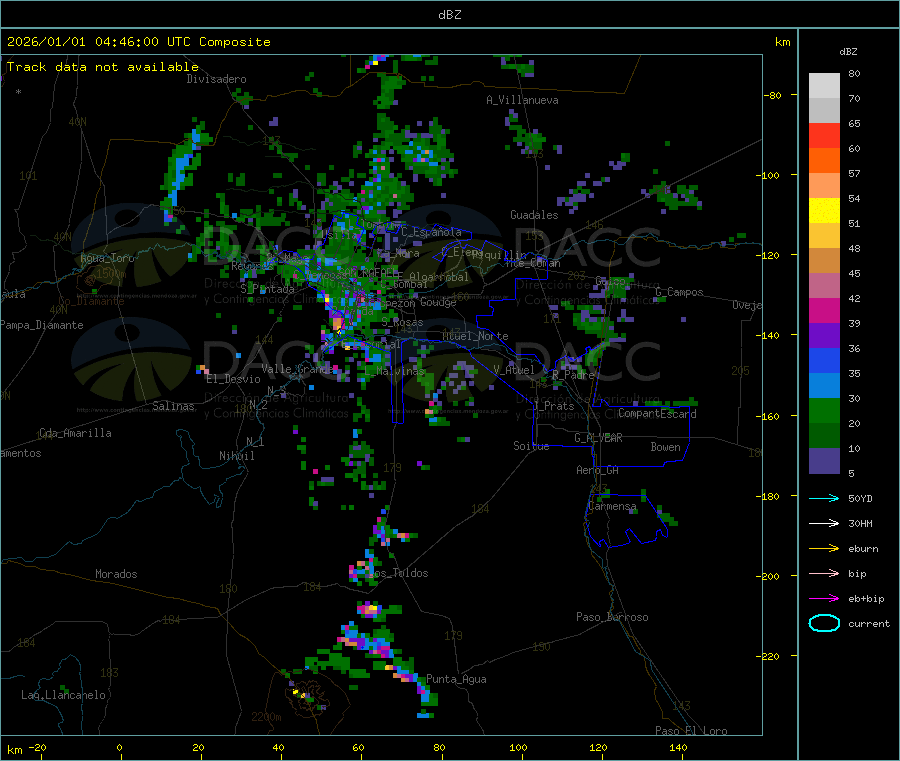Click the G_Campos map label

pos(680,292)
